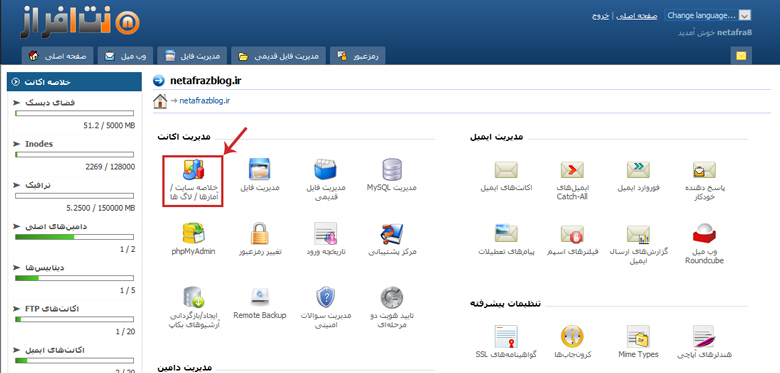Click the '5.2500 / 150000 MB' traffic value
Image resolution: width=780 pixels, height=373 pixels.
101,208
